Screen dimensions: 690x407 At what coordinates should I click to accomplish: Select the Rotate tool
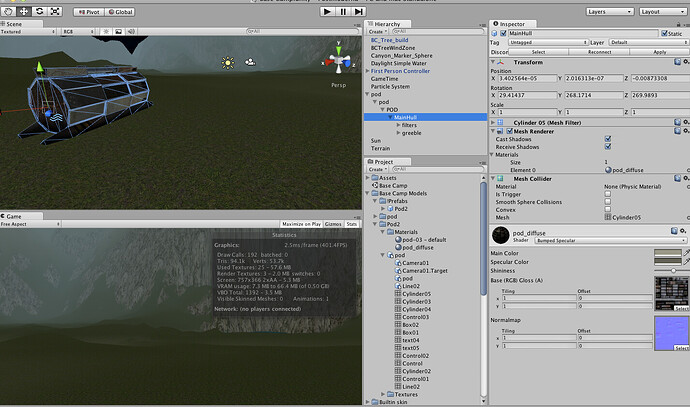pos(40,11)
